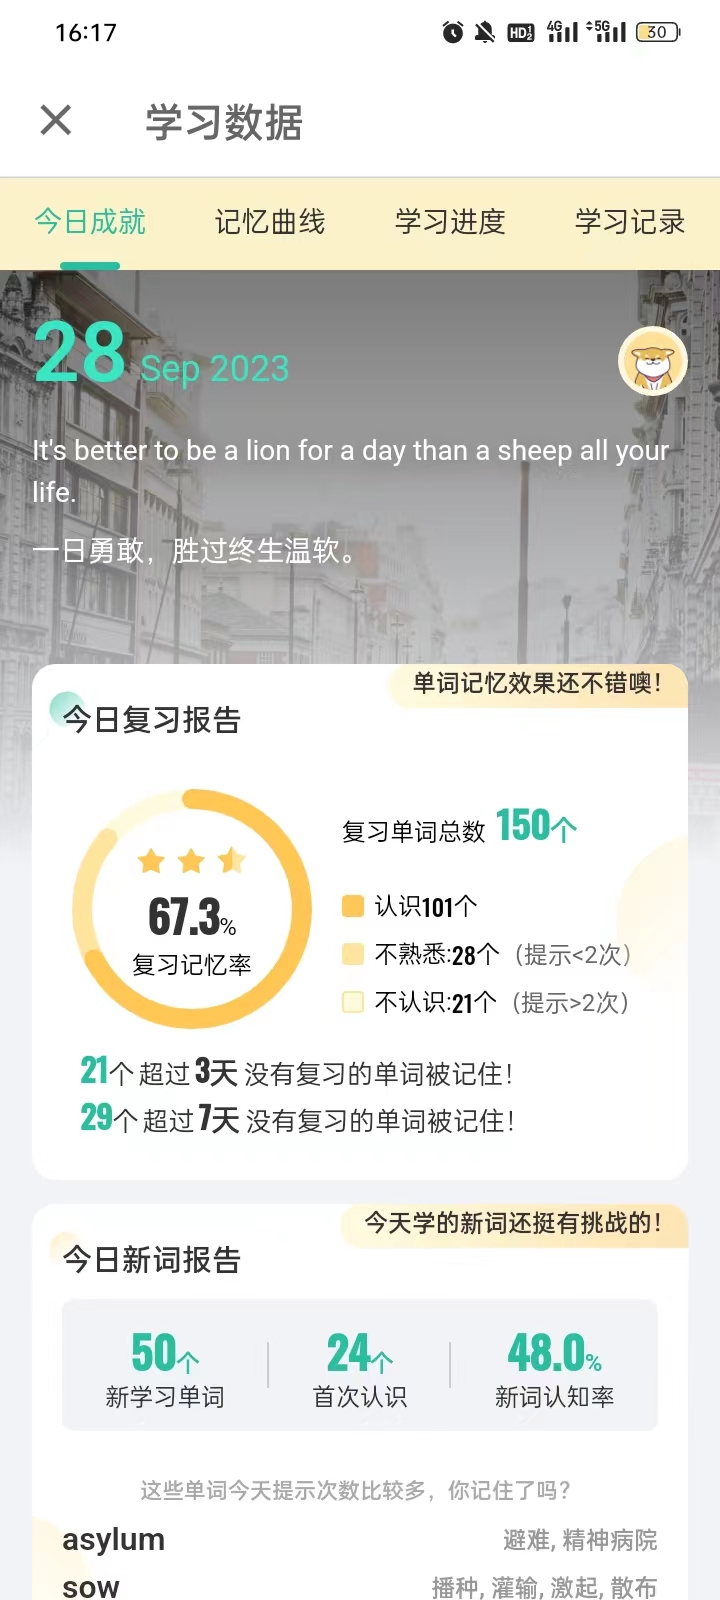The height and width of the screenshot is (1600, 720).
Task: Close the 学习数据 page with X
Action: point(56,121)
